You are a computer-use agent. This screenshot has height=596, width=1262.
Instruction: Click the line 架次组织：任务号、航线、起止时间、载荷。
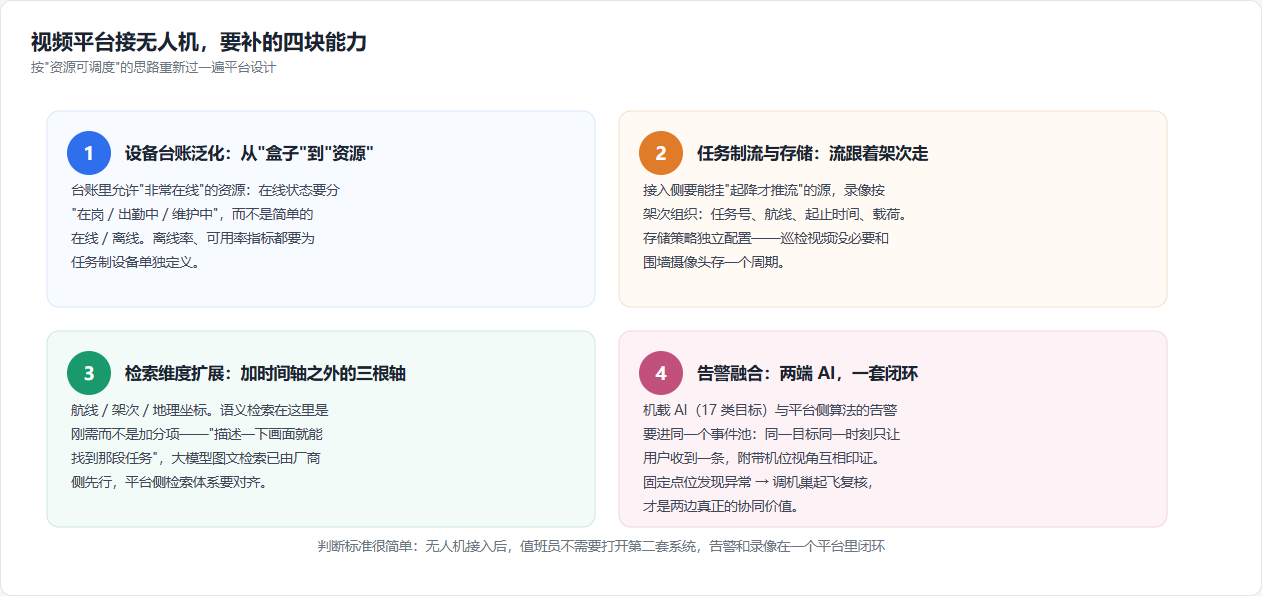775,214
